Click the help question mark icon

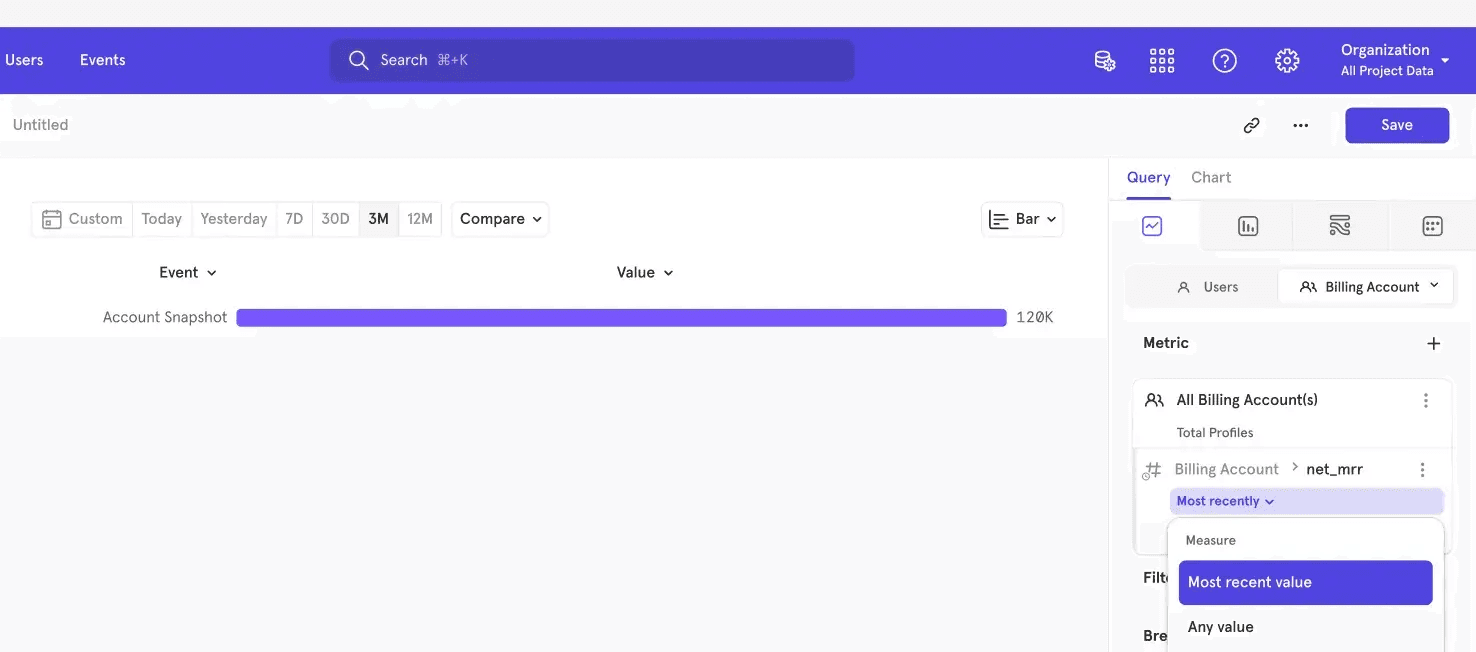click(x=1224, y=61)
